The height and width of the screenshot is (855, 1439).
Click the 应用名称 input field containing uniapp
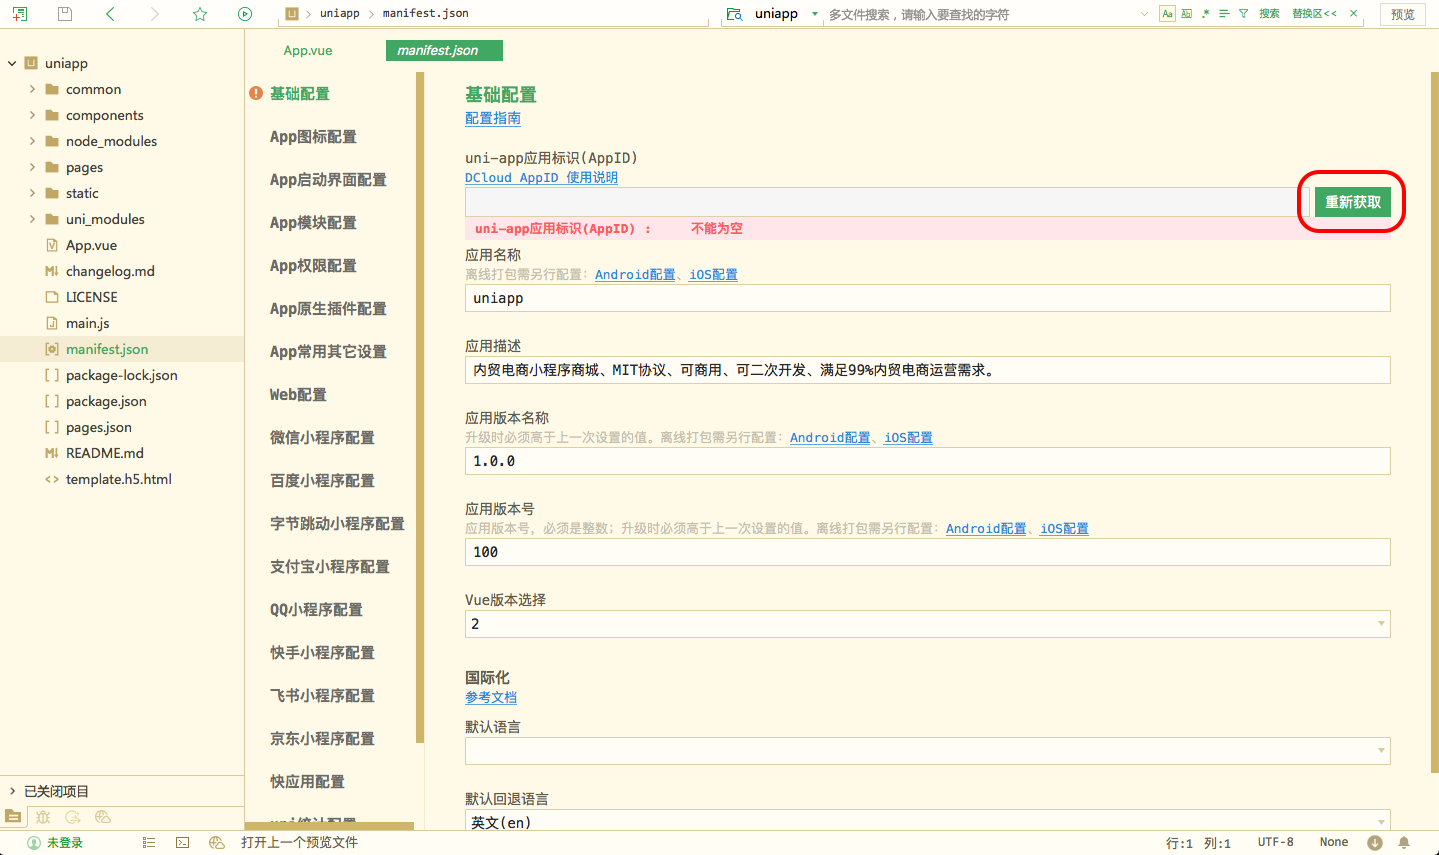(928, 298)
